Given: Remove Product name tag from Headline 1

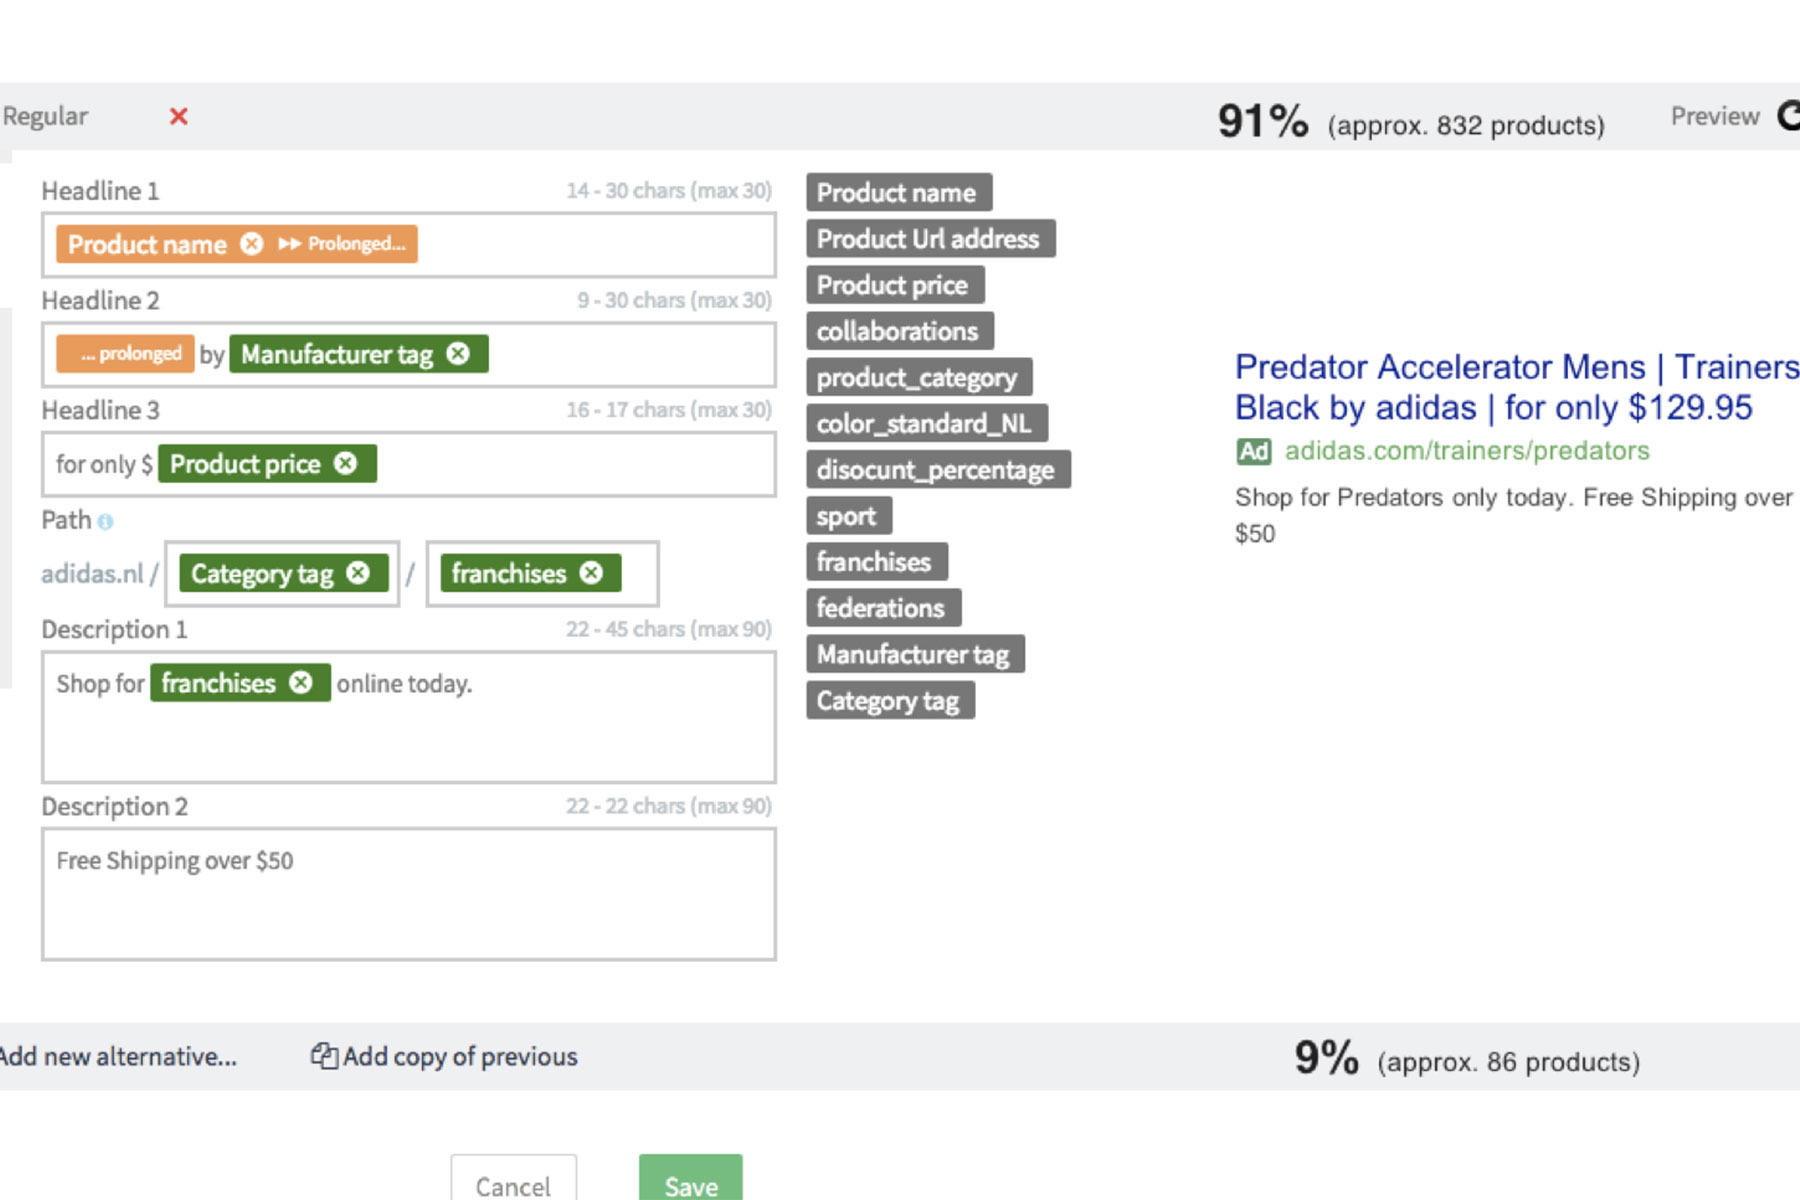Looking at the screenshot, I should pyautogui.click(x=252, y=244).
